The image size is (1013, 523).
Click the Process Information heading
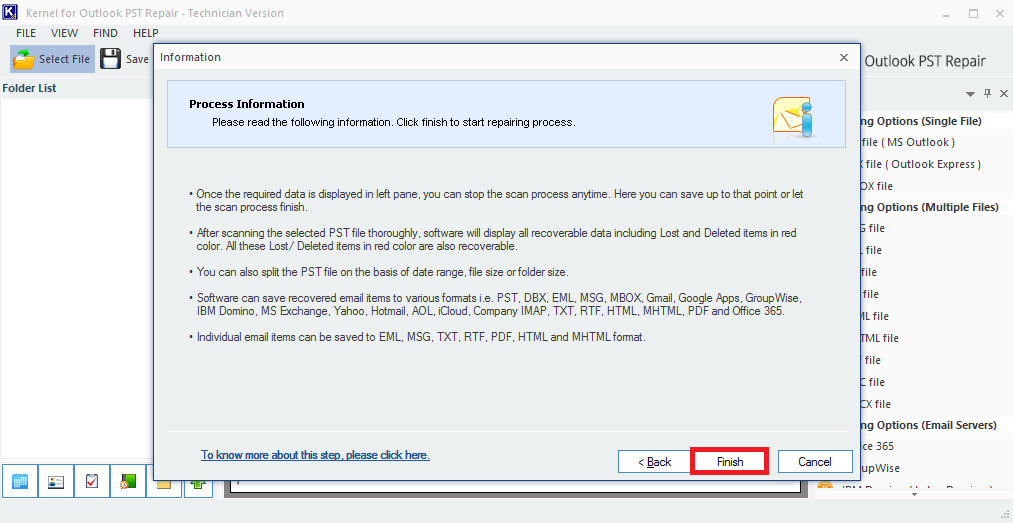pos(247,104)
